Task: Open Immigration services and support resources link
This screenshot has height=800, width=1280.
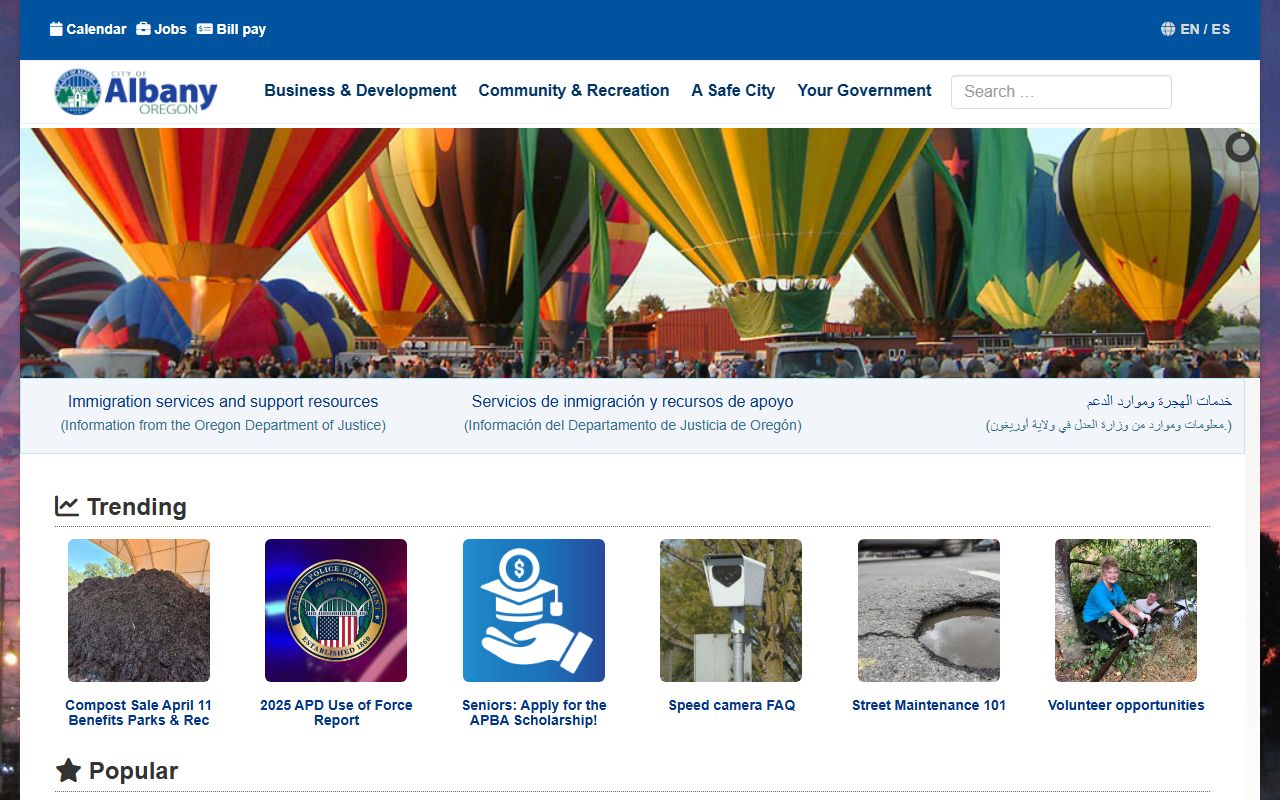Action: tap(223, 401)
